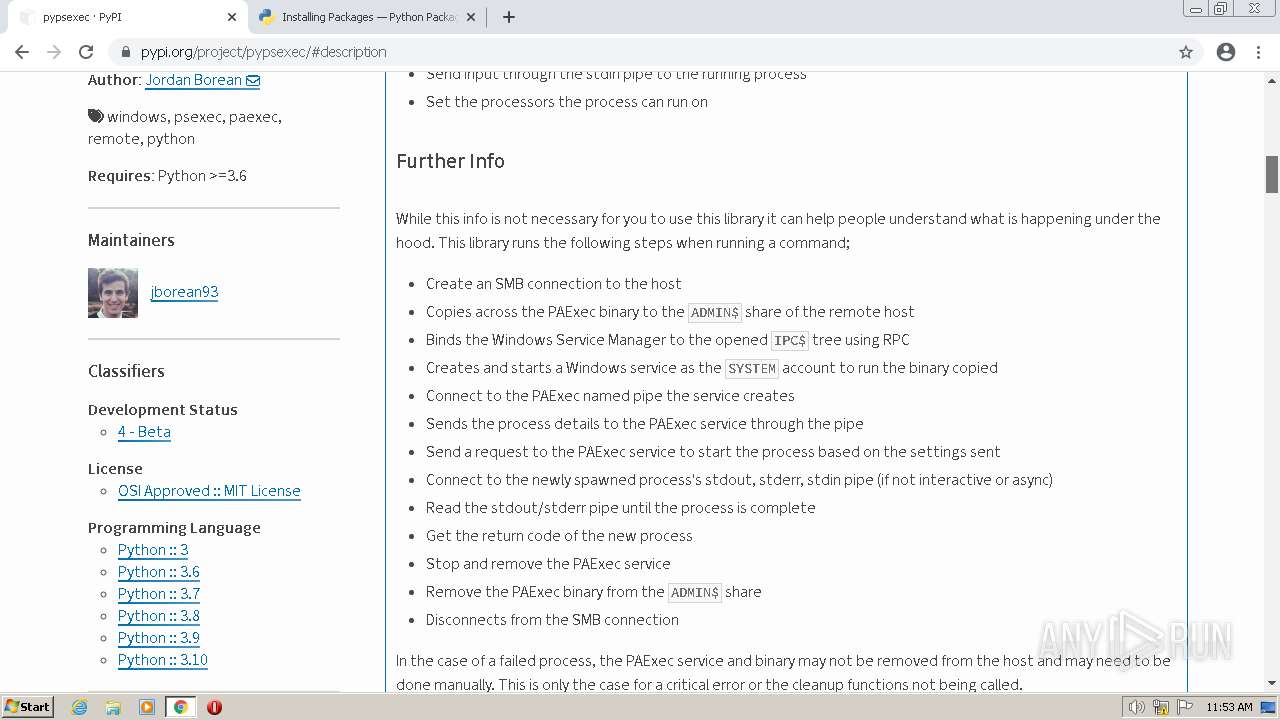
Task: Click 'Get the return code of the new process'
Action: 559,536
